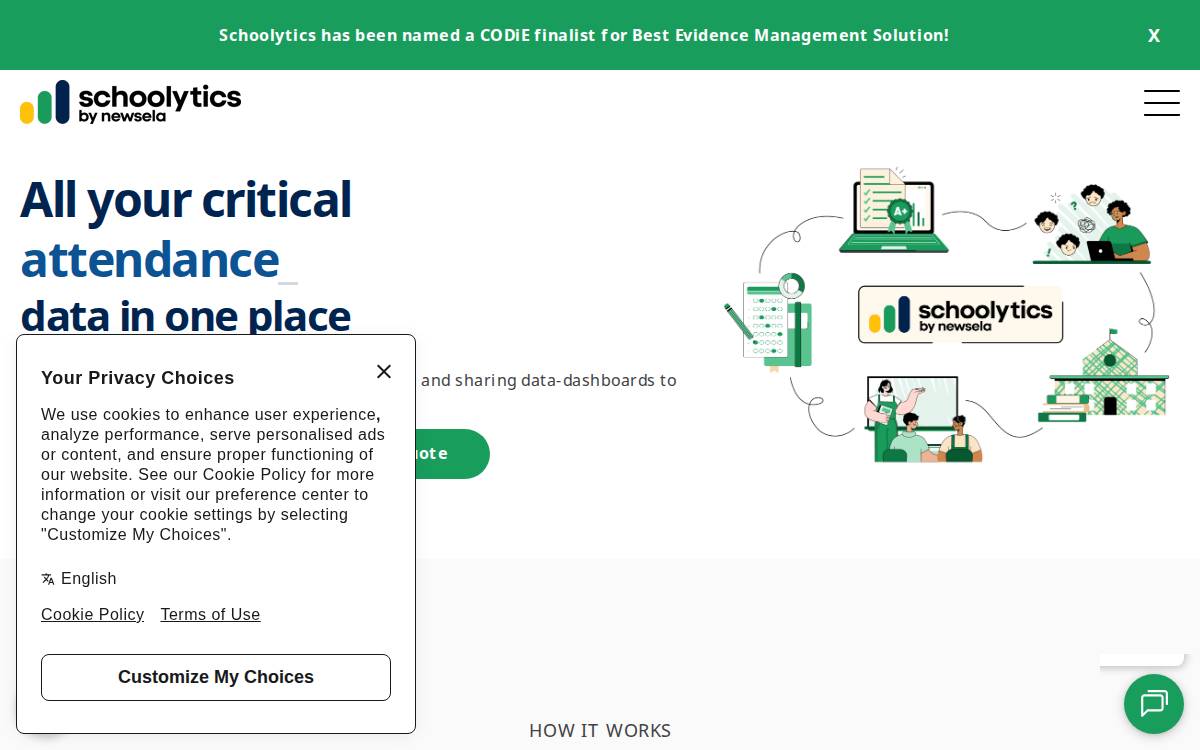Click the teacher at whiteboard illustration
The height and width of the screenshot is (750, 1200).
click(x=923, y=419)
